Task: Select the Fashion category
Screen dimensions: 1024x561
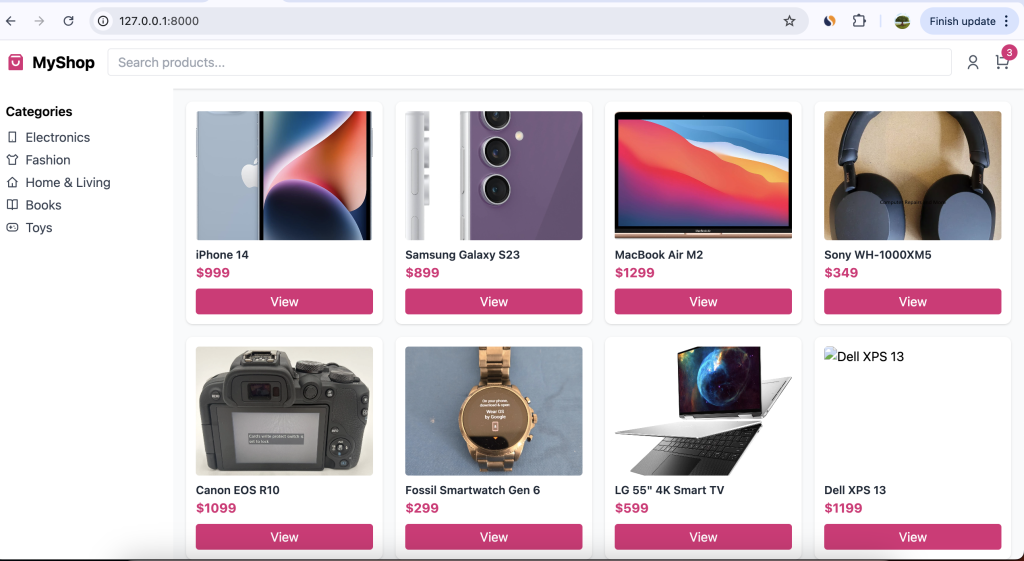Action: tap(48, 160)
